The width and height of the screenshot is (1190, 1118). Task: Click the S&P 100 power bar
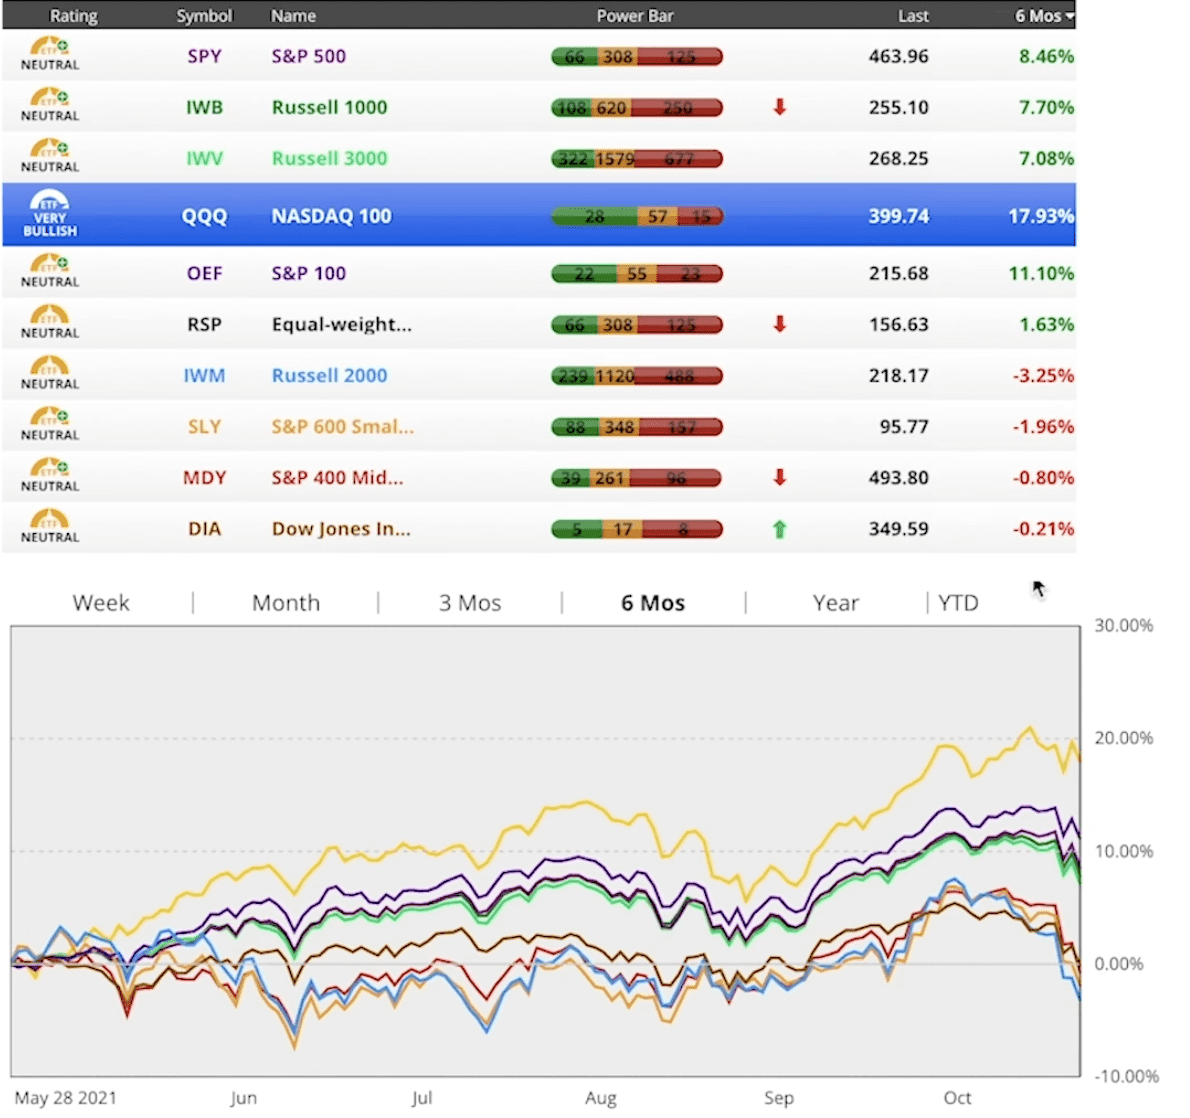click(x=637, y=273)
